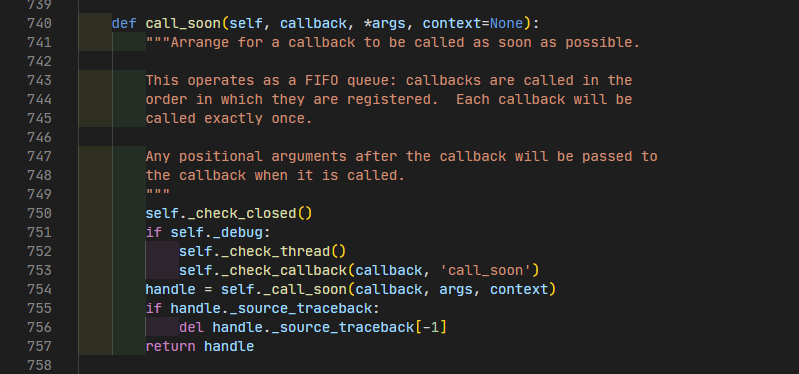Click line number 740 in the gutter
799x374 pixels.
[39, 23]
